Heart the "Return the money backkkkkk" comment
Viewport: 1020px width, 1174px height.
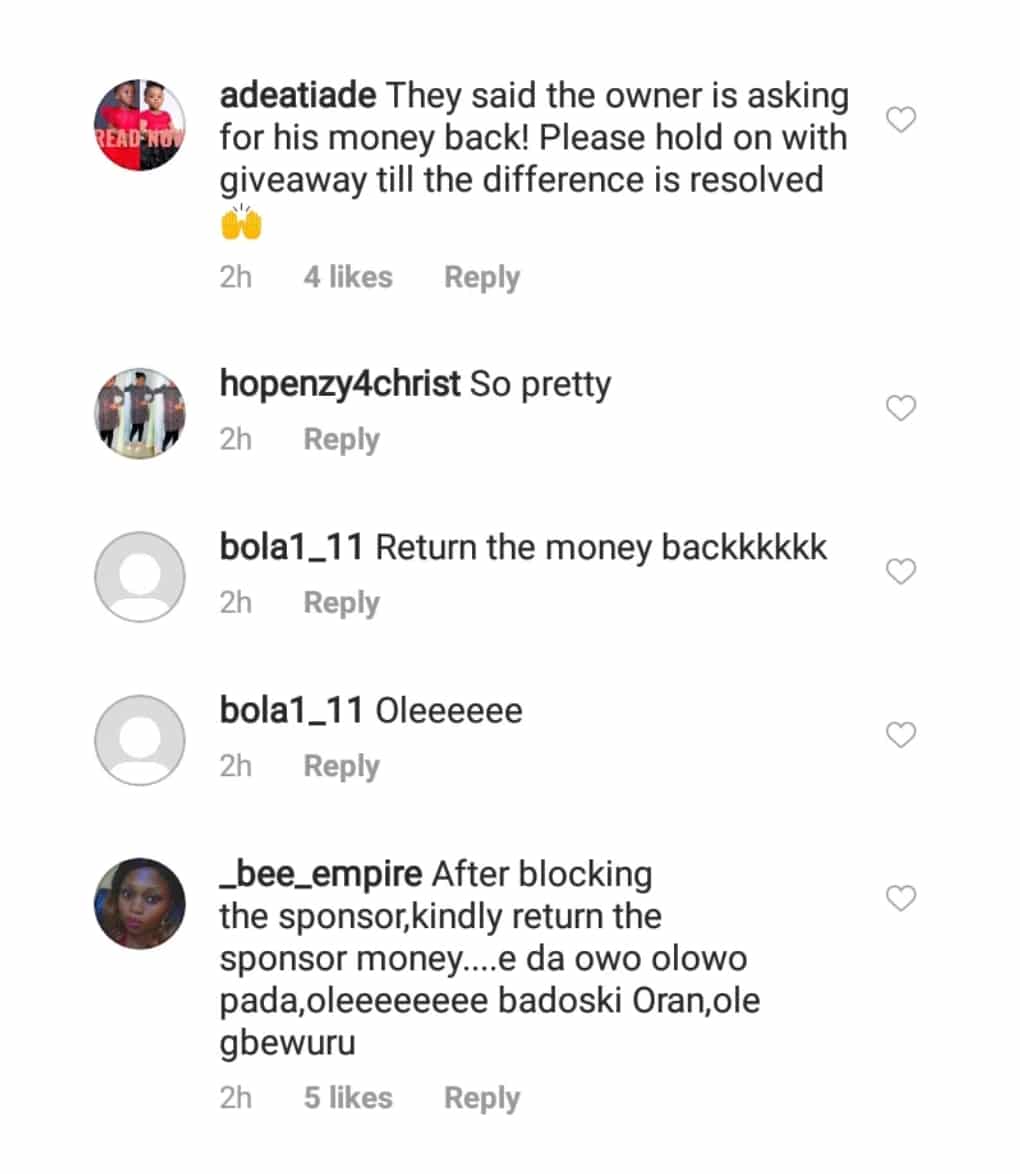tap(902, 571)
